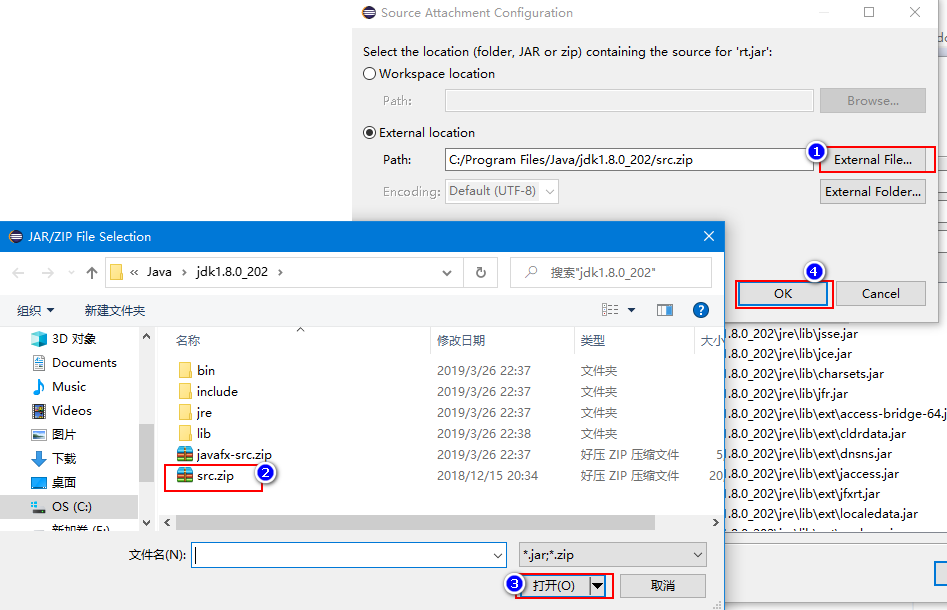Image resolution: width=947 pixels, height=610 pixels.
Task: Select the External location radio button
Action: point(370,133)
